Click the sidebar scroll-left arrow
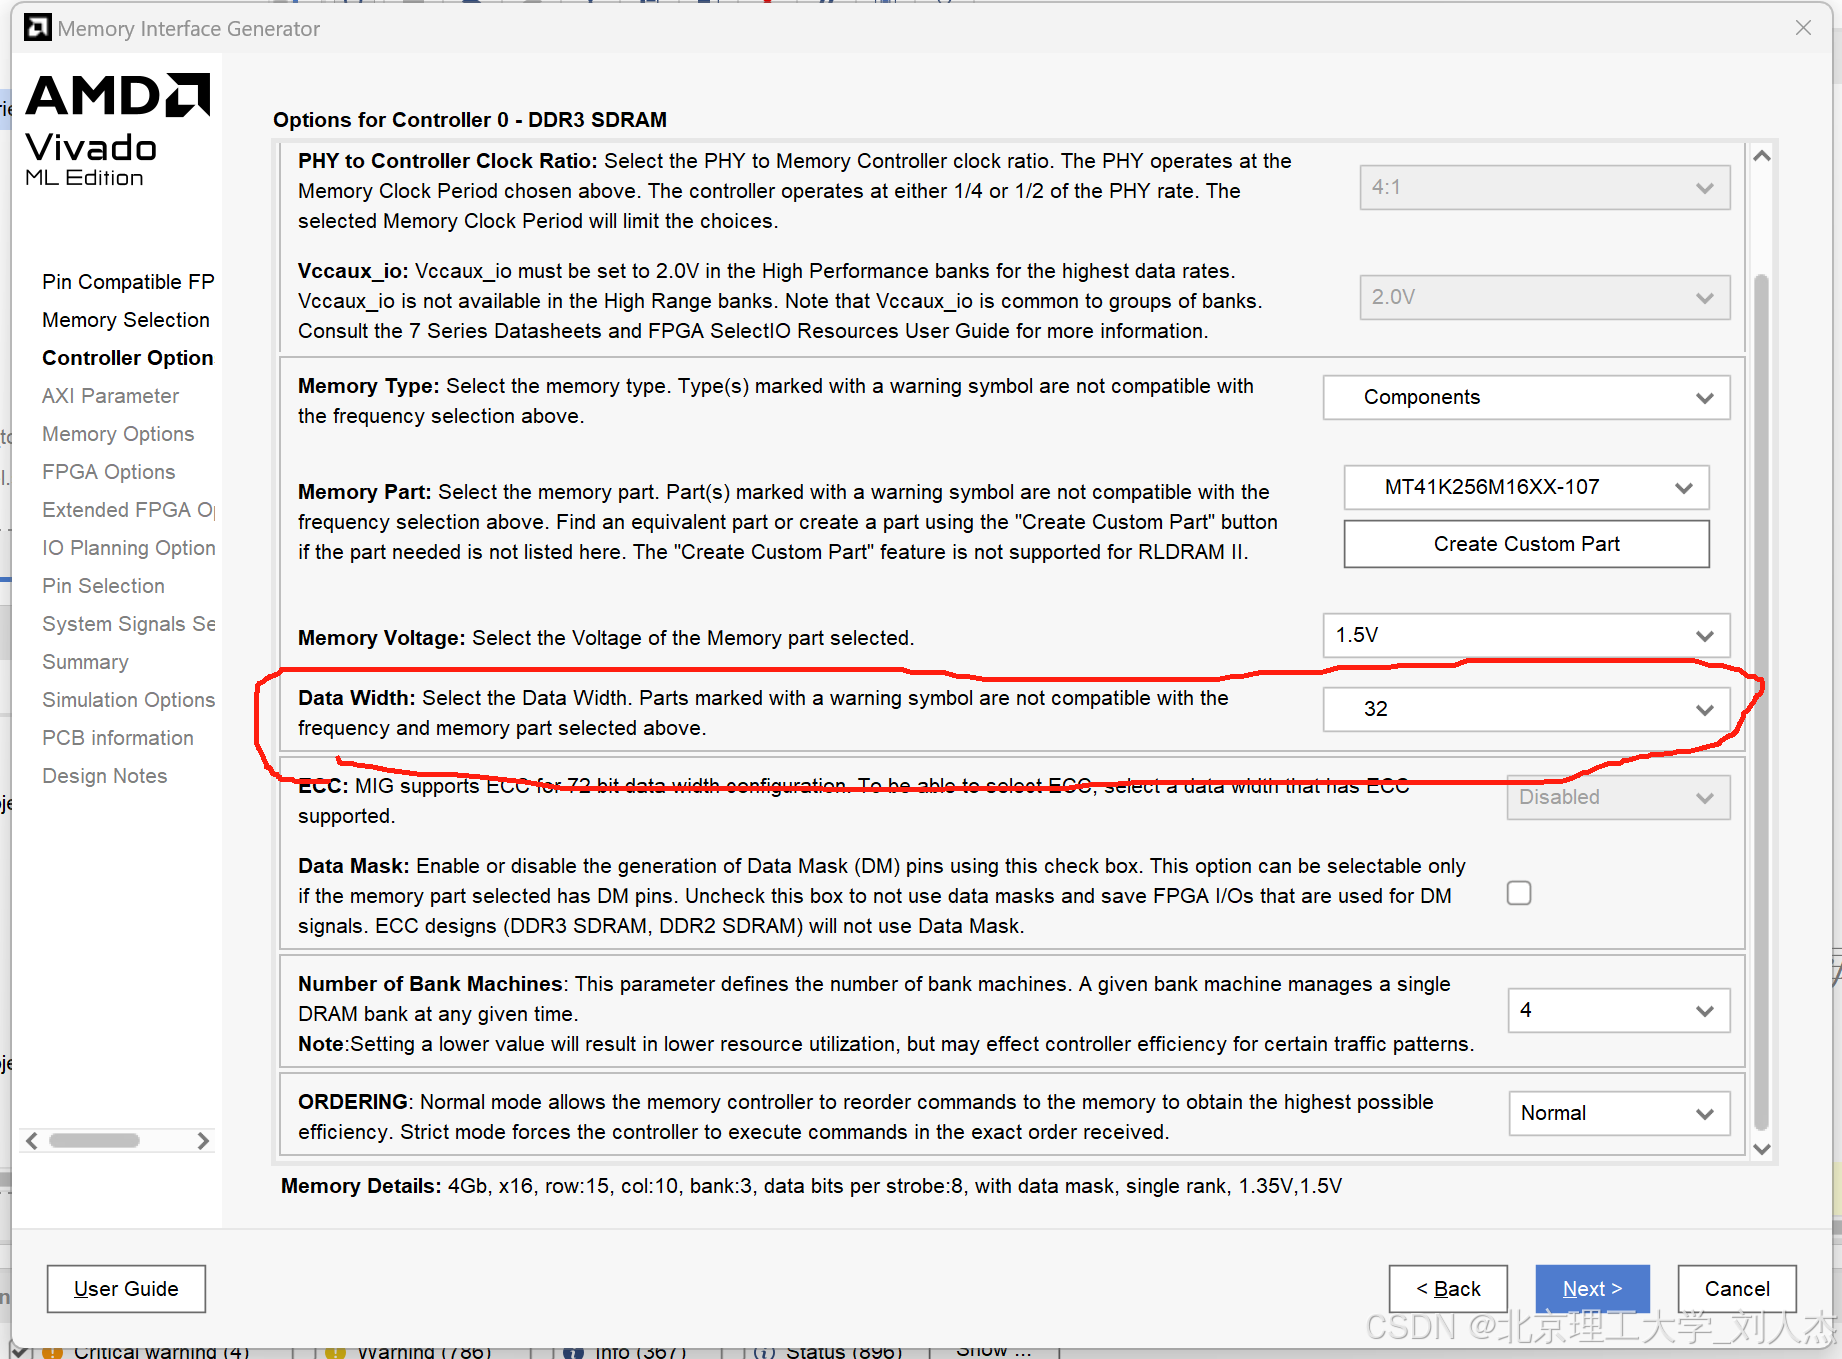 point(32,1141)
